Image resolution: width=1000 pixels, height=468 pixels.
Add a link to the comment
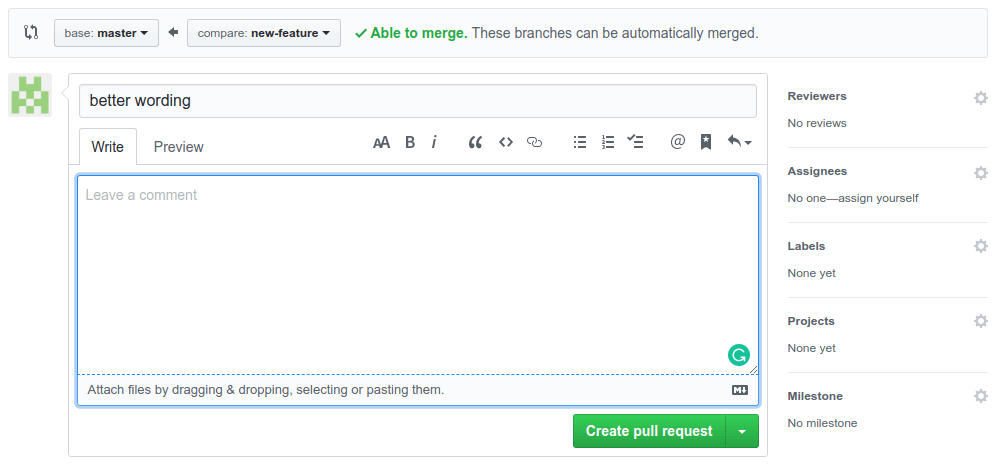click(x=534, y=142)
